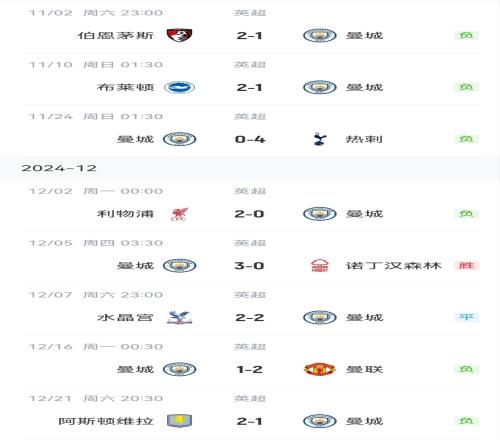The width and height of the screenshot is (500, 440).
Task: Click the Tottenham Hotspur crest
Action: click(x=320, y=139)
